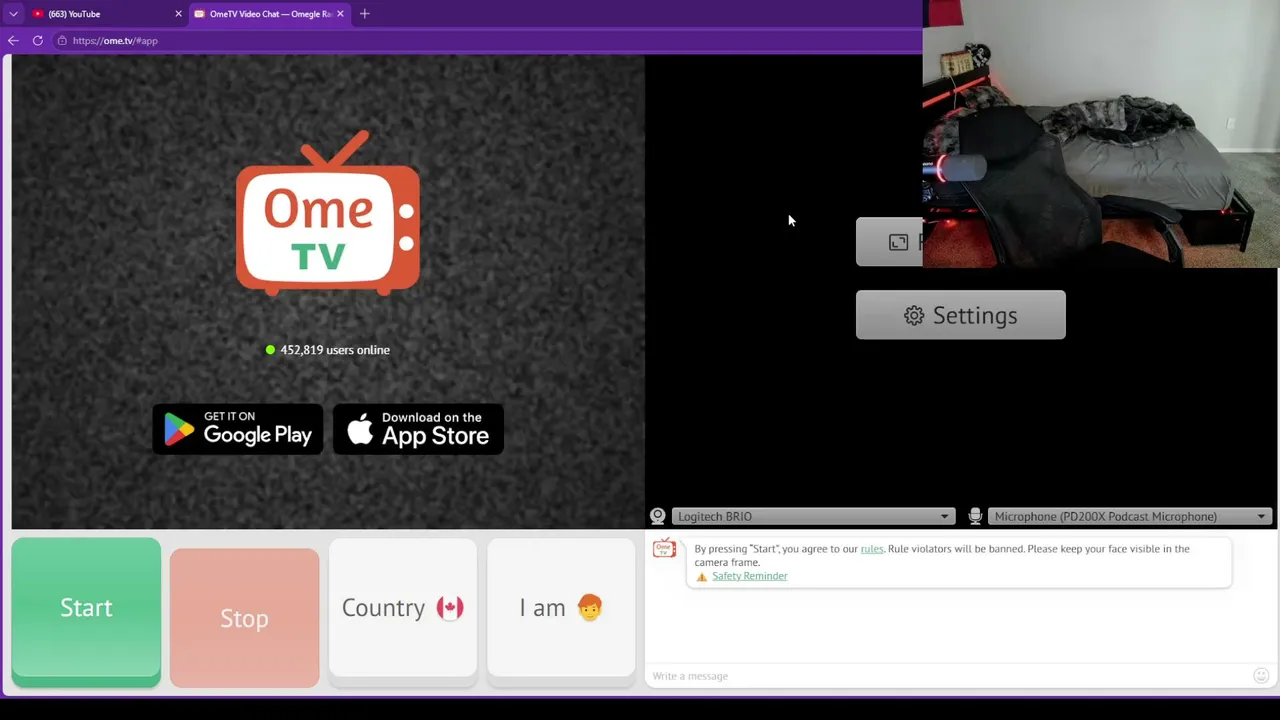The image size is (1280, 720).
Task: Reload the ome.tv page
Action: (x=38, y=41)
